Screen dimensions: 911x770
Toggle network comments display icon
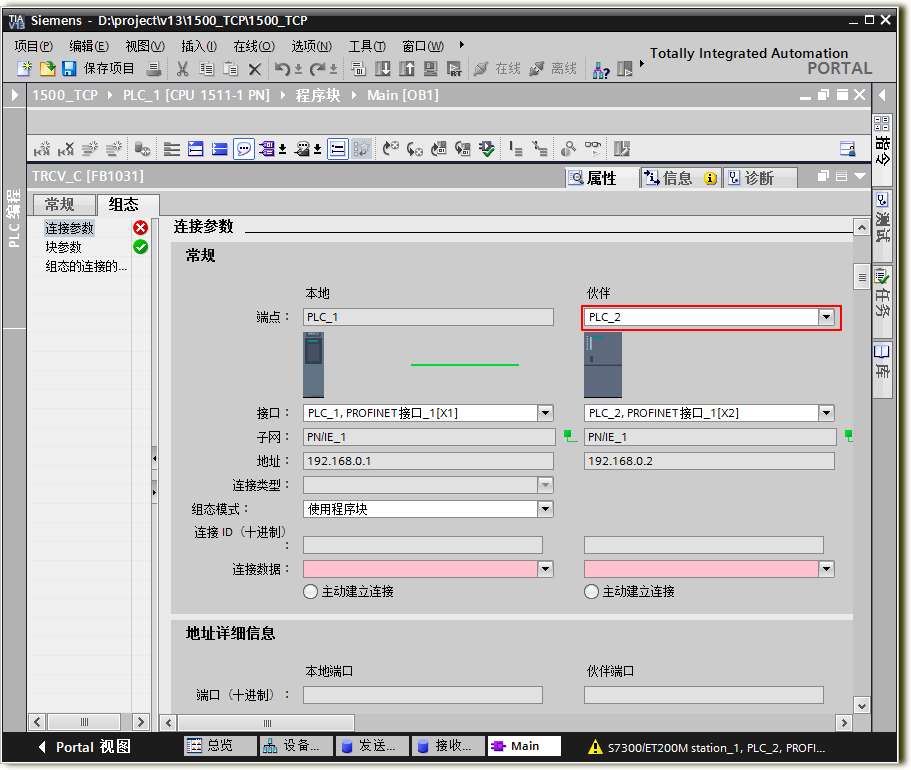pos(338,149)
